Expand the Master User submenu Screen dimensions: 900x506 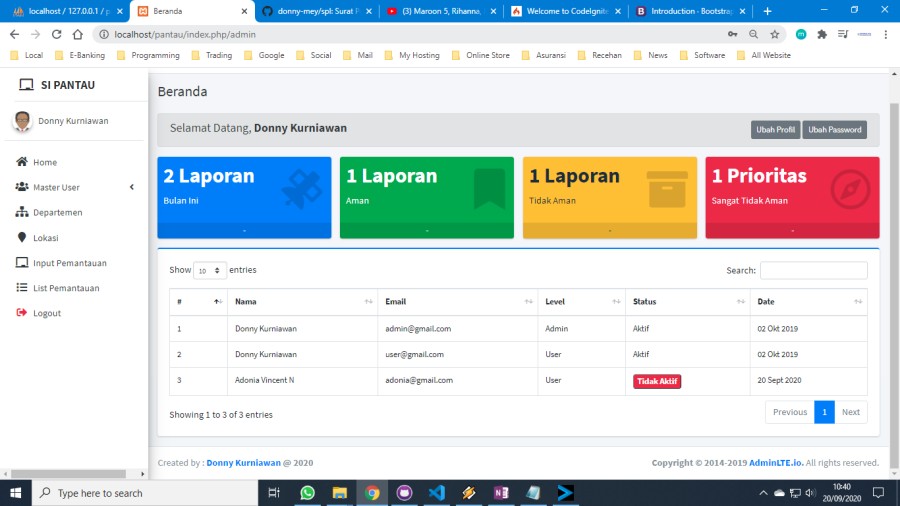coord(132,187)
